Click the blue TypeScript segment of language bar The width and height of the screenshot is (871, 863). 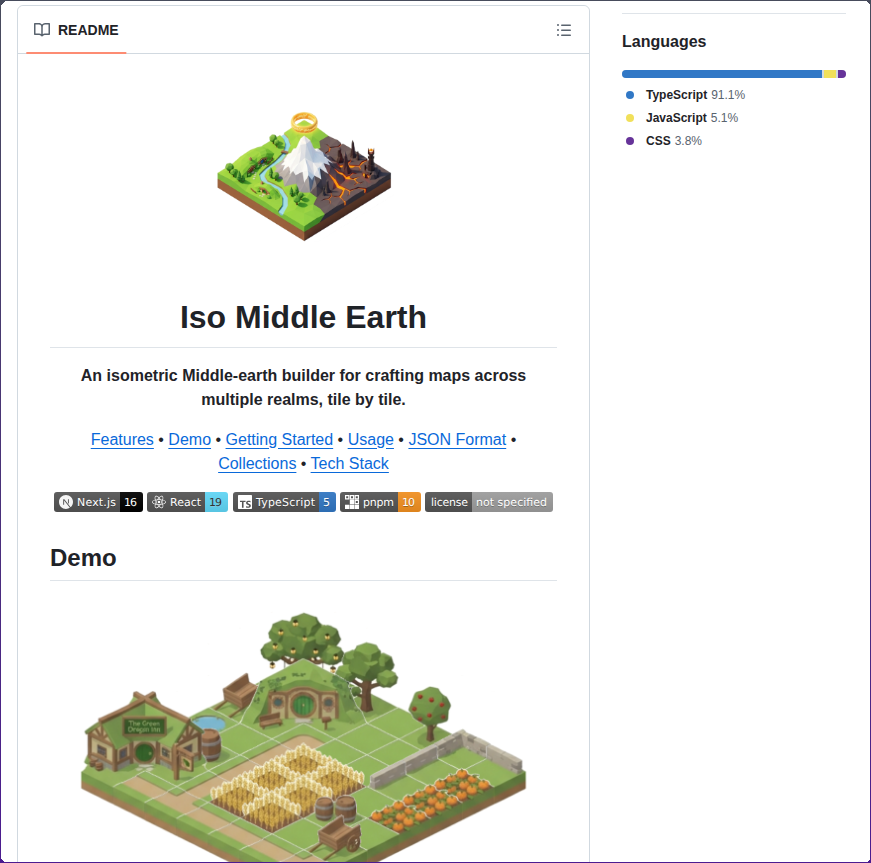[x=722, y=74]
